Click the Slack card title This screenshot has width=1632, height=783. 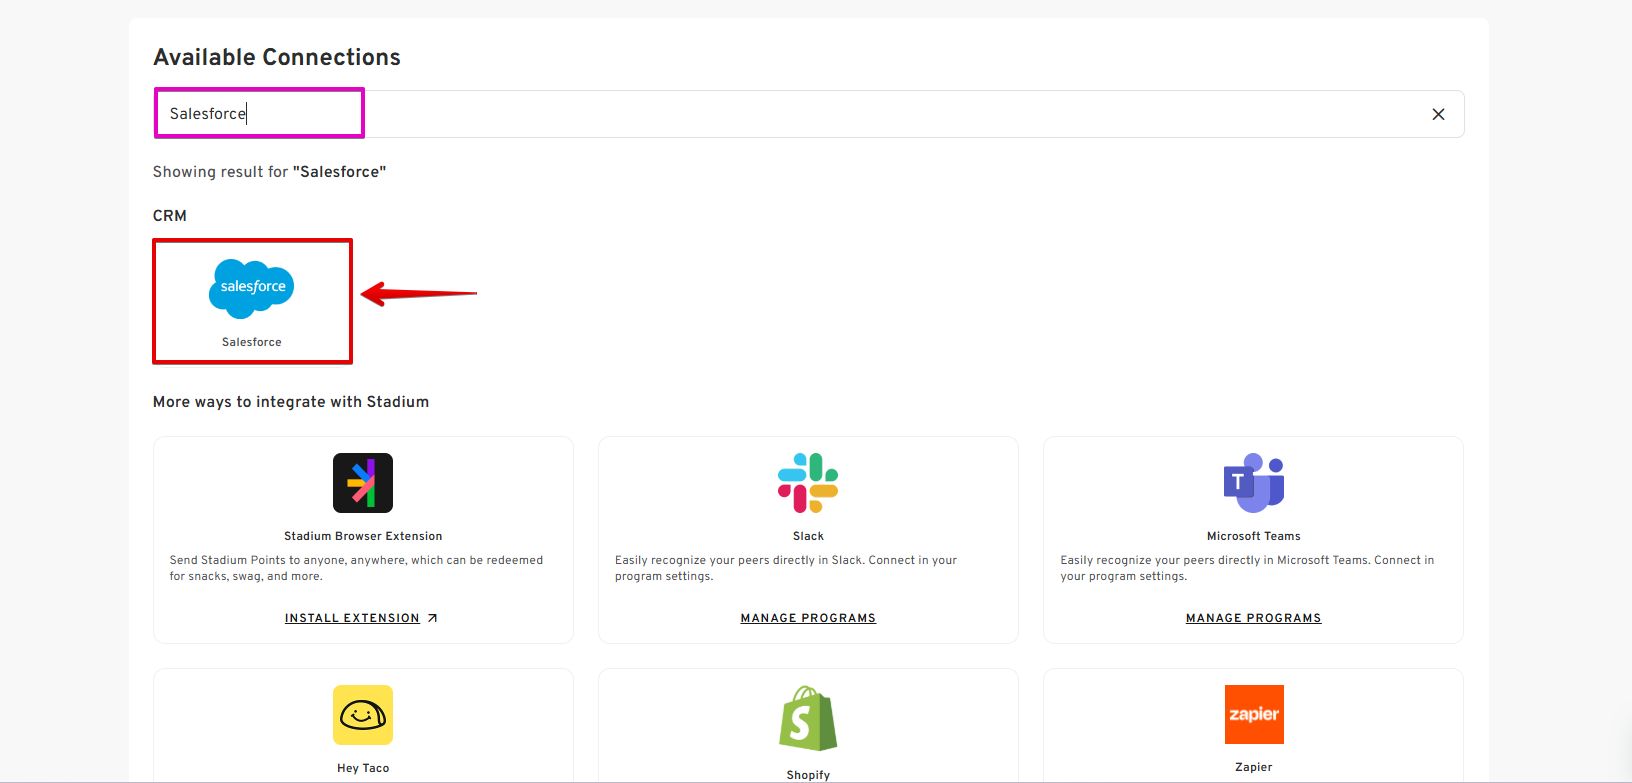808,536
